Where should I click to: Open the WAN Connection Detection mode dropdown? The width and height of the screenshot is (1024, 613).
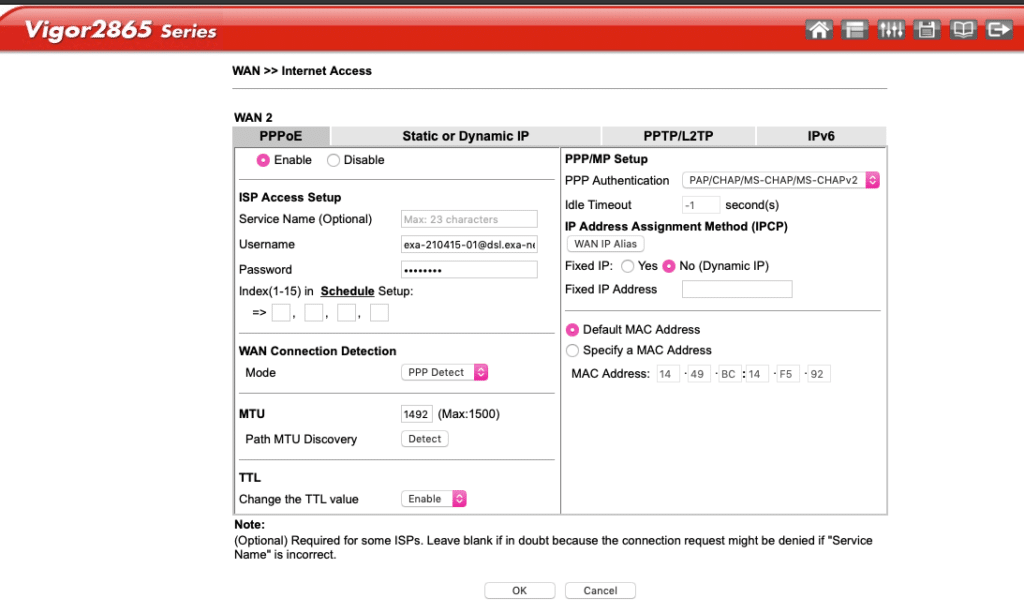pos(444,372)
